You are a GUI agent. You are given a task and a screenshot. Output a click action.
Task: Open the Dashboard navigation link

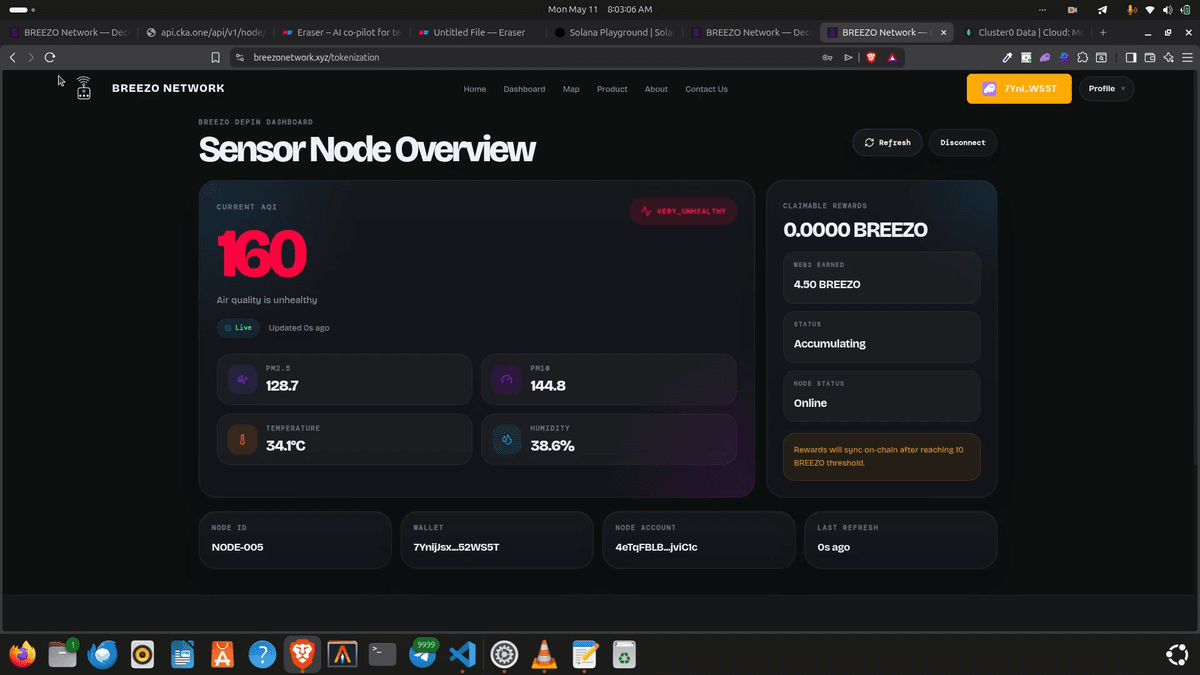[x=524, y=89]
